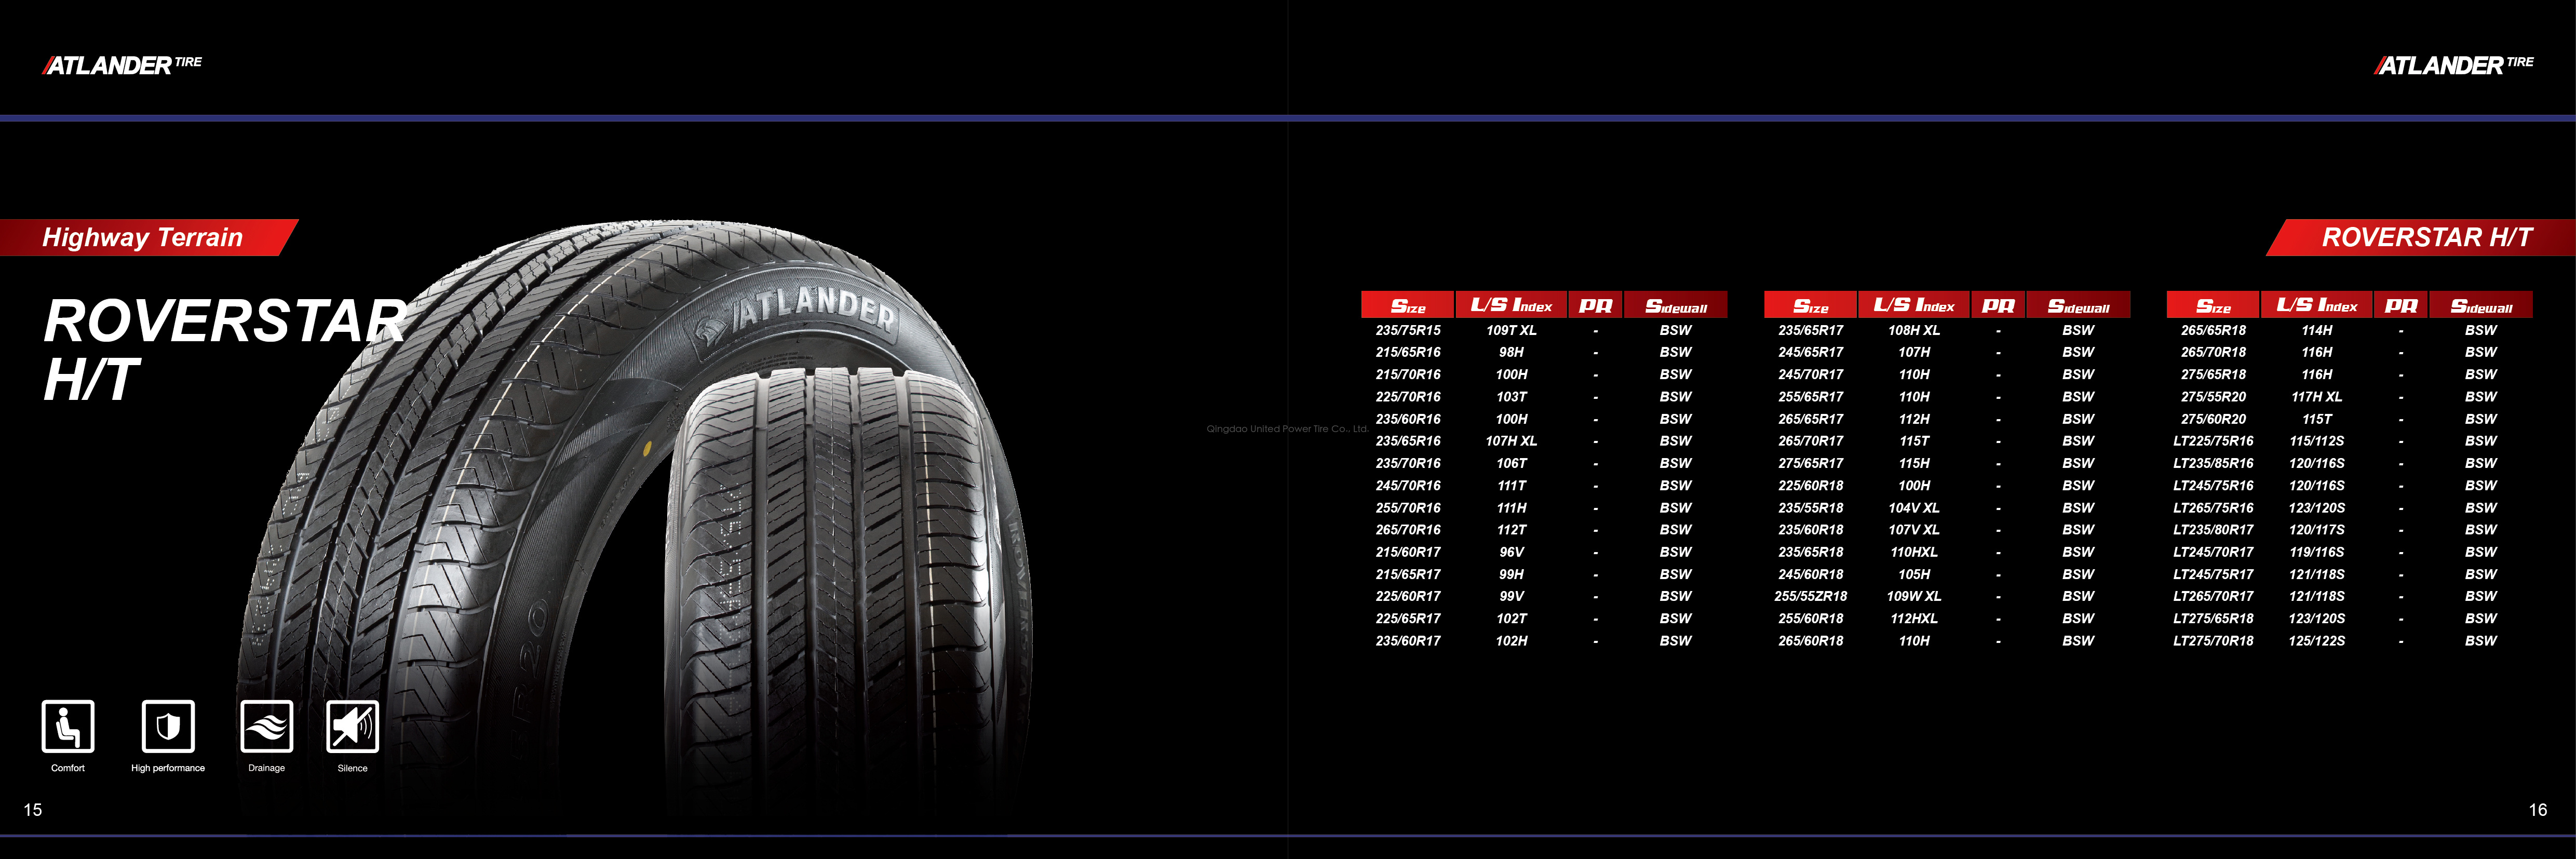Click the Atlander Tire logo on right page
The height and width of the screenshot is (859, 2576).
click(2454, 65)
